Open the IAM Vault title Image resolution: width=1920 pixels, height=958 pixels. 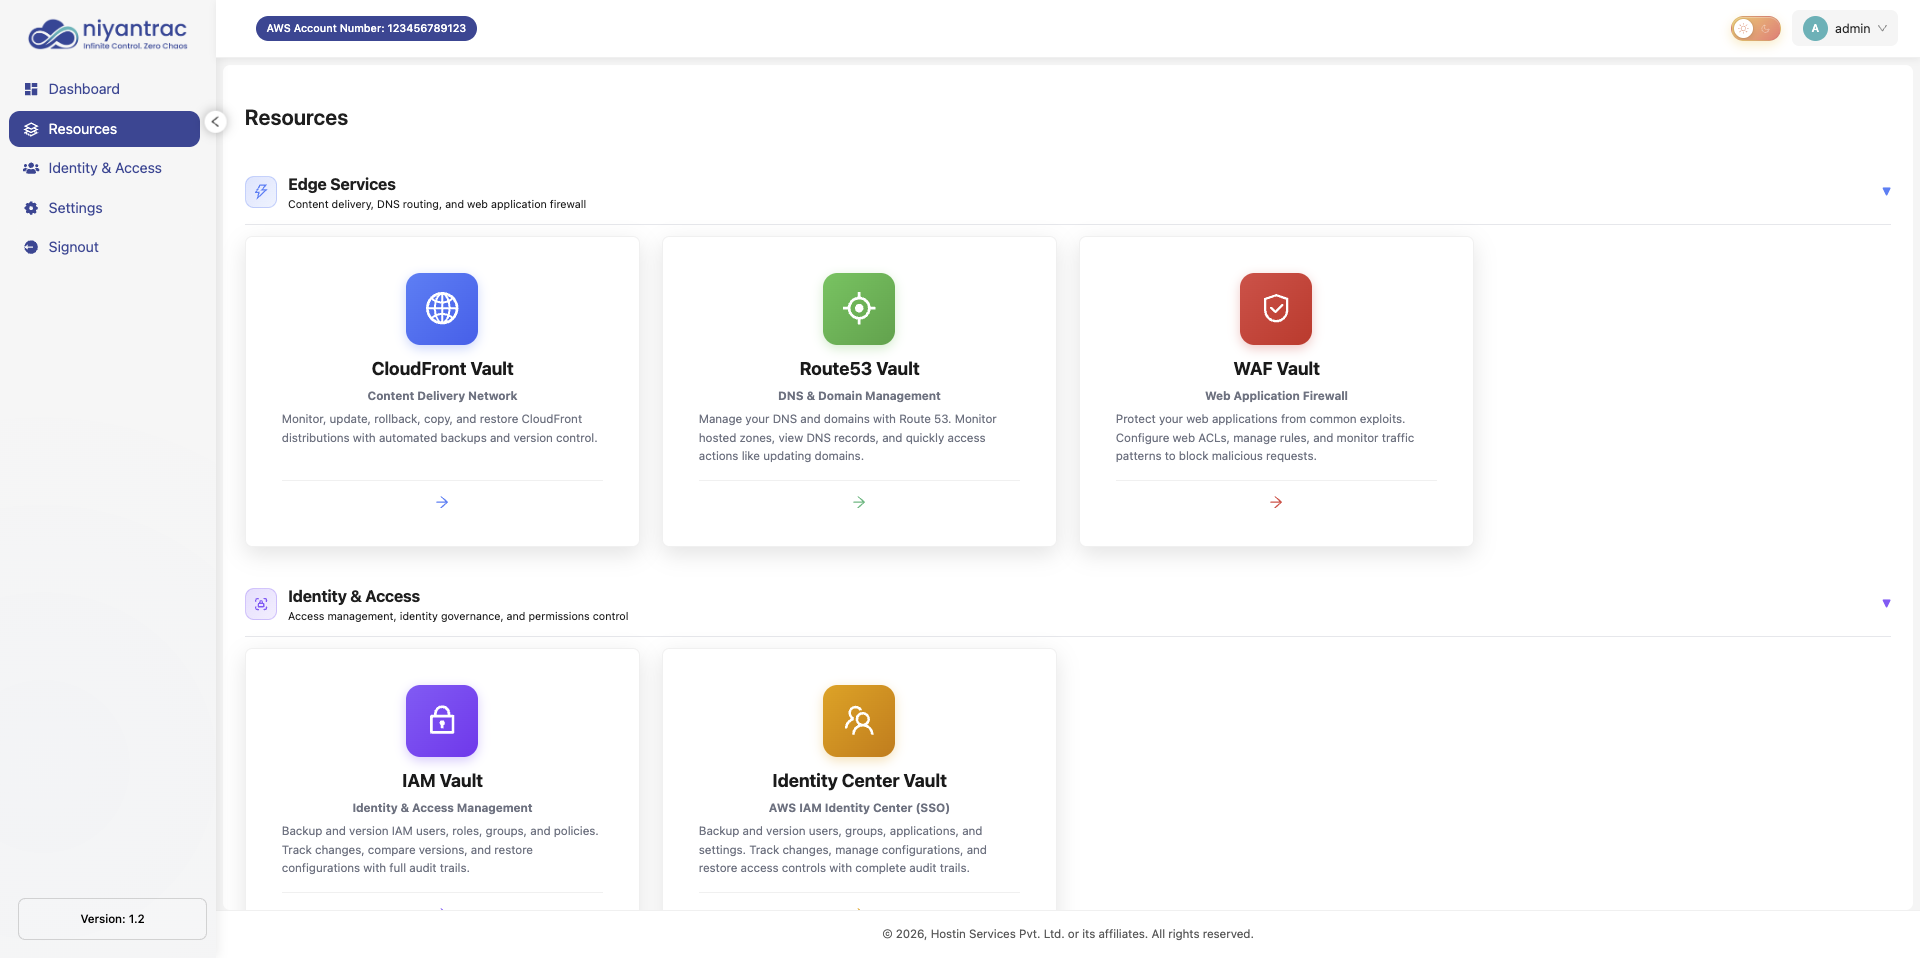[x=442, y=781]
